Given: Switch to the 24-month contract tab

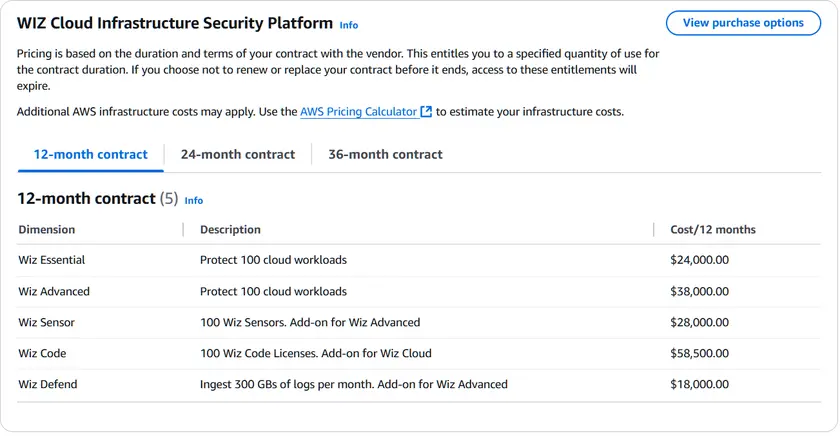Looking at the screenshot, I should pyautogui.click(x=238, y=155).
